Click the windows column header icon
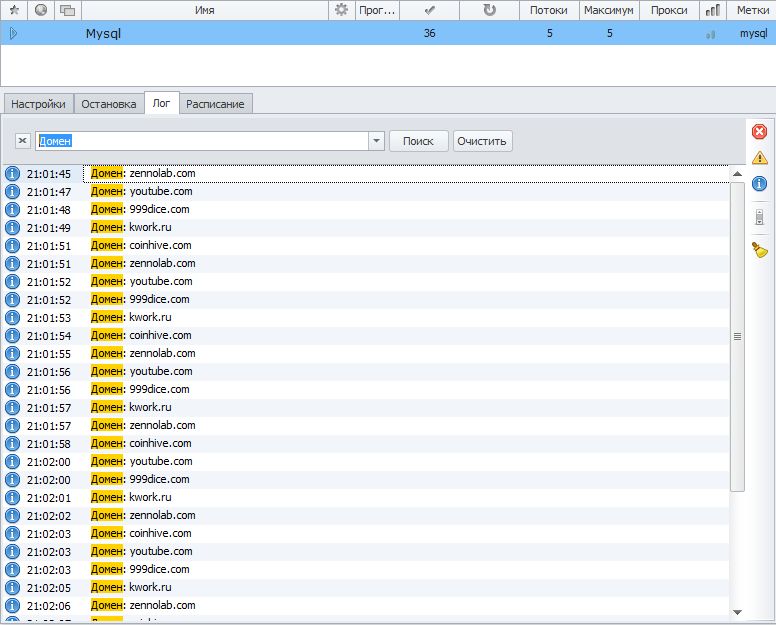 pyautogui.click(x=67, y=10)
